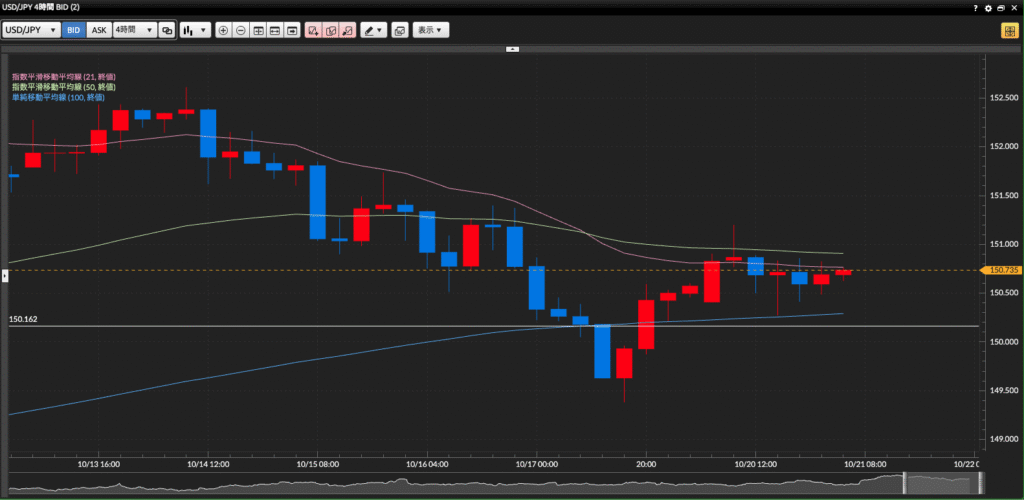Click the 150.735 current price label
The height and width of the screenshot is (500, 1024).
(x=1001, y=270)
